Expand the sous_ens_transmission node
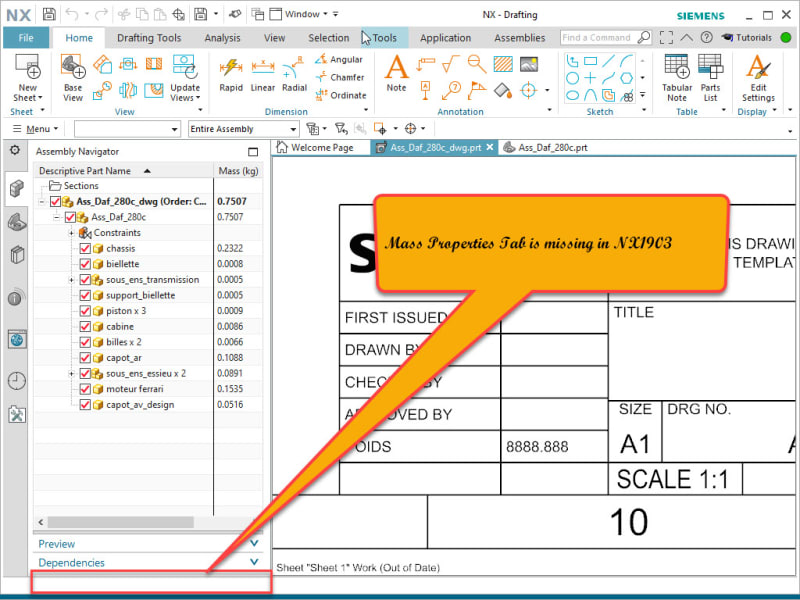The image size is (800, 600). (x=71, y=280)
